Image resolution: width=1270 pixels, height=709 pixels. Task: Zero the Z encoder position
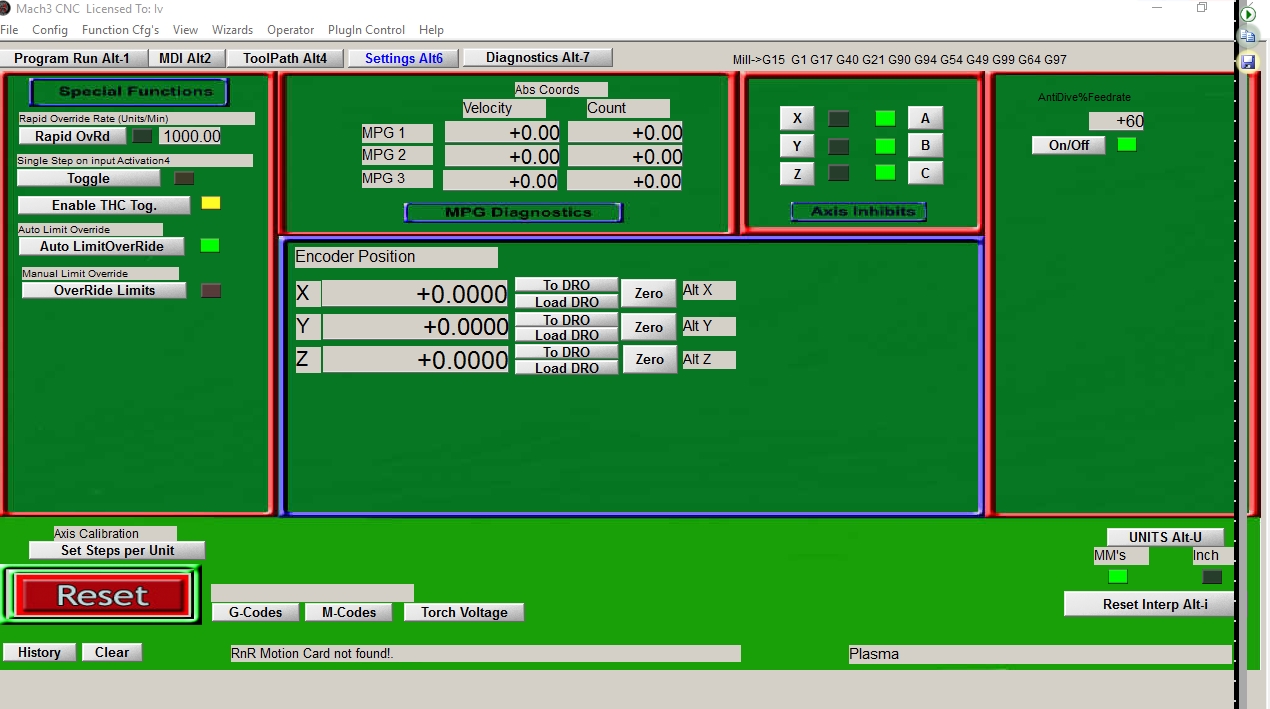[x=649, y=359]
